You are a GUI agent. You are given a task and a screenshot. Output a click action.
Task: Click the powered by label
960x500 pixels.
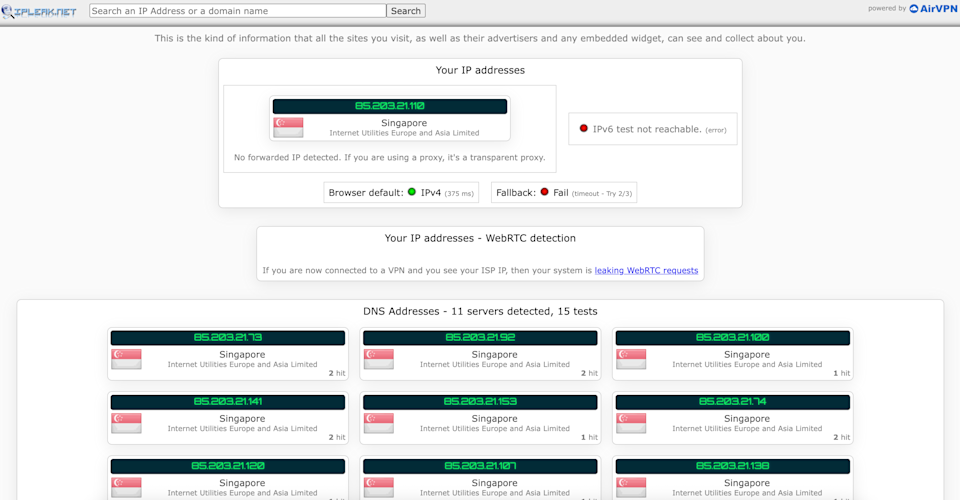887,9
